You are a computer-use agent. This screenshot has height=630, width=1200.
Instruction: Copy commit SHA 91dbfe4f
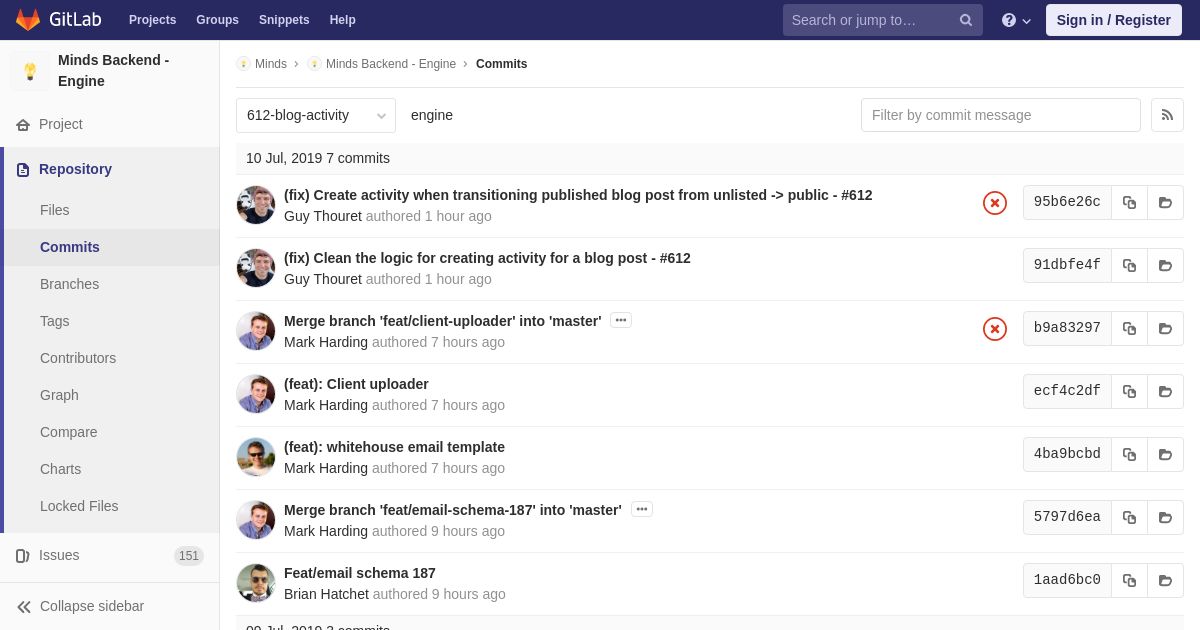(1129, 265)
